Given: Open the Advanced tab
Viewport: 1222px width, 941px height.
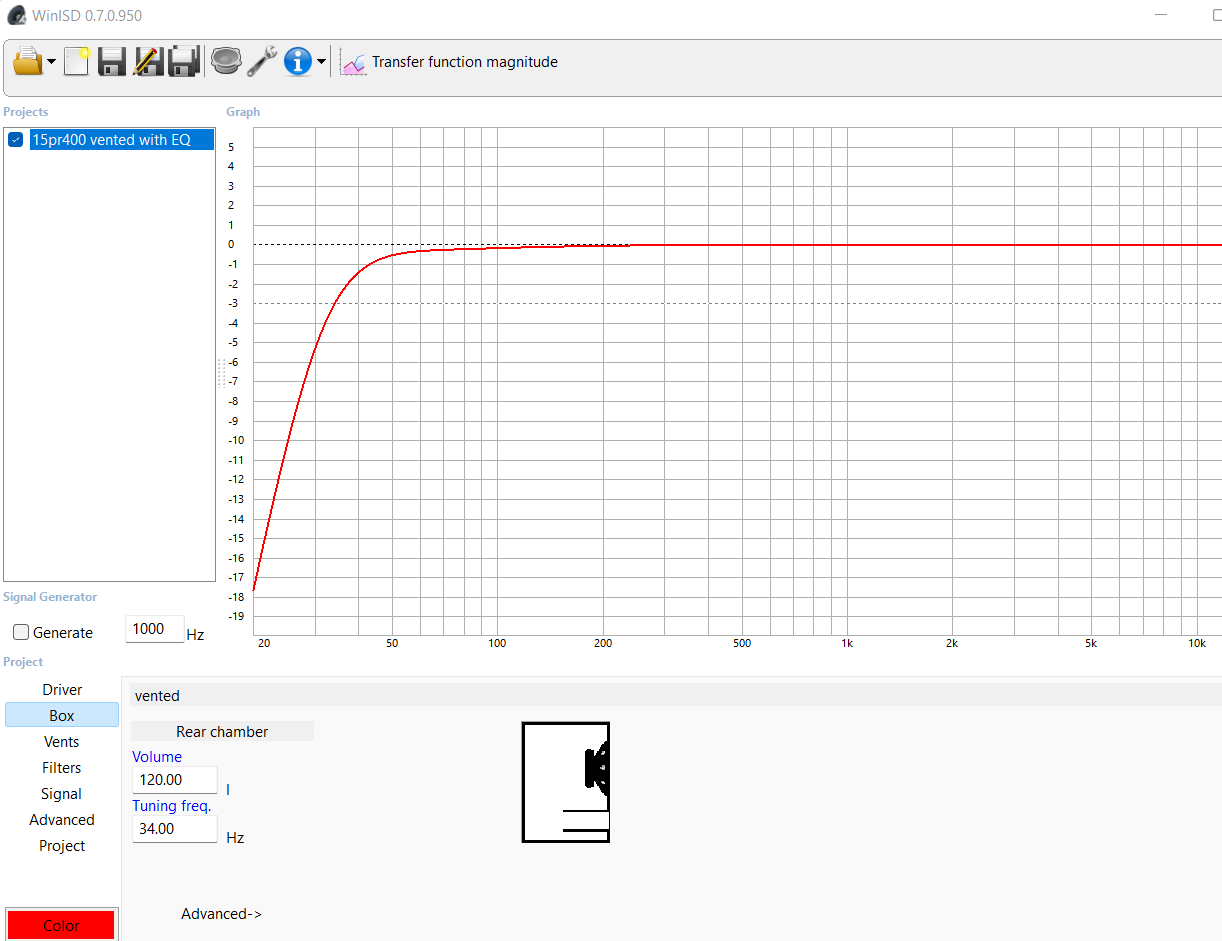Looking at the screenshot, I should (62, 820).
